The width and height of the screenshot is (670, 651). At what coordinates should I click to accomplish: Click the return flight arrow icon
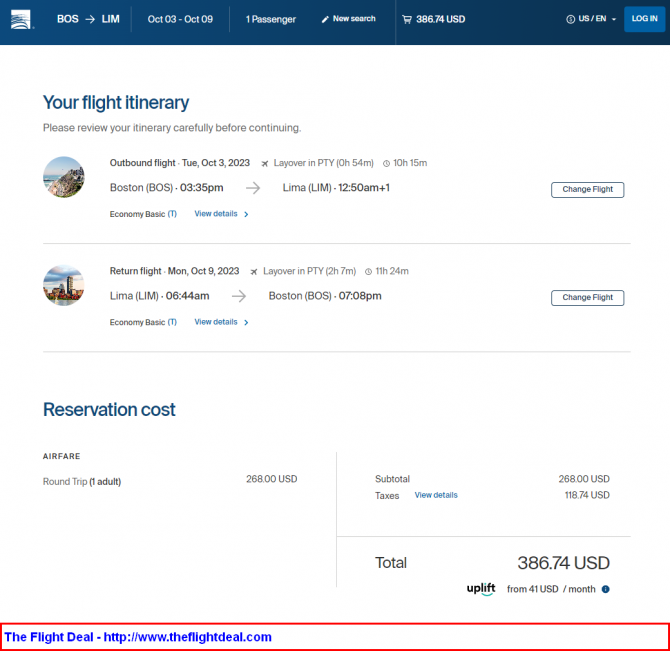tap(239, 296)
